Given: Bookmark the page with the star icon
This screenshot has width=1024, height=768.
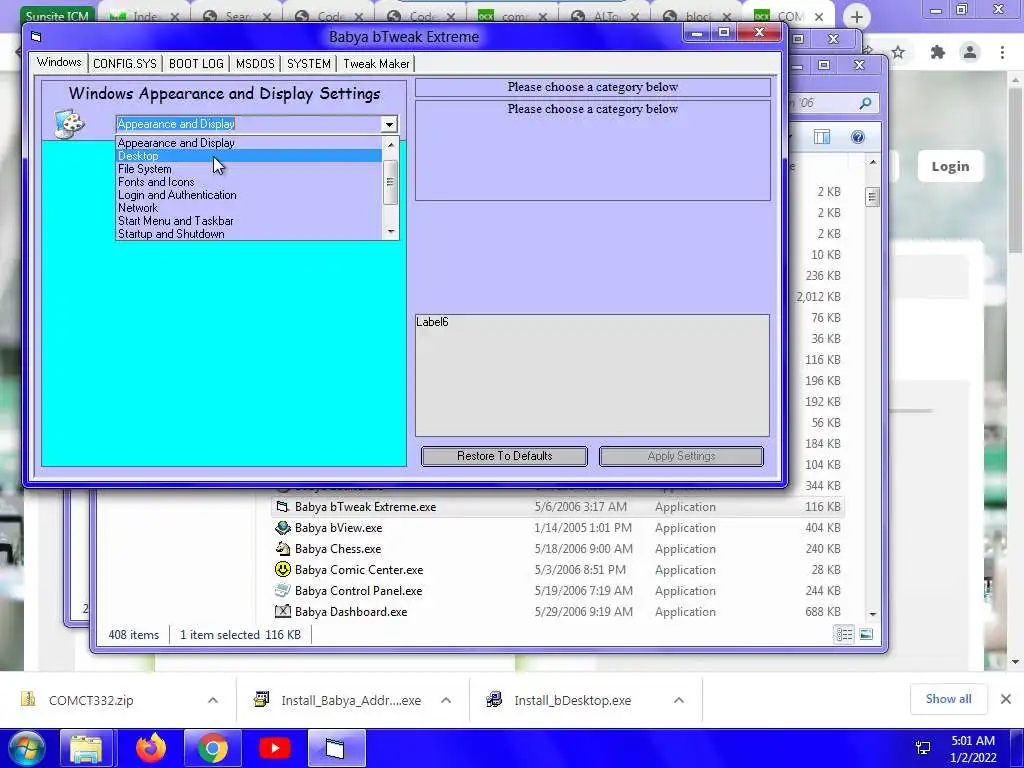Looking at the screenshot, I should pyautogui.click(x=899, y=52).
